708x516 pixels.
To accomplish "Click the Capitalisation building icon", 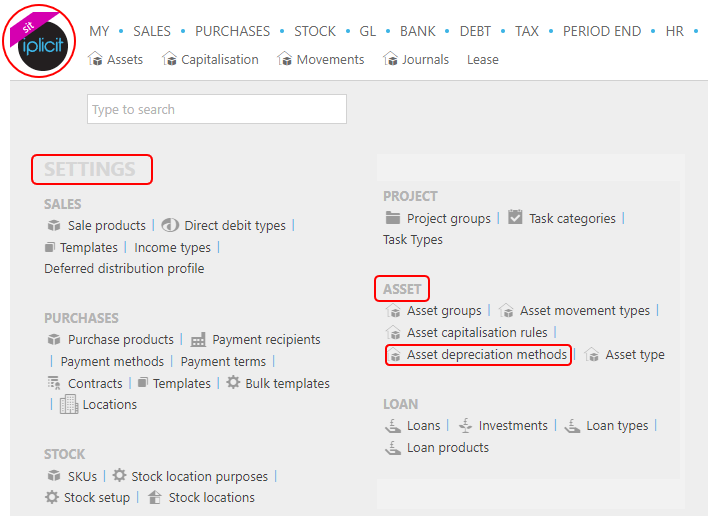I will point(169,59).
